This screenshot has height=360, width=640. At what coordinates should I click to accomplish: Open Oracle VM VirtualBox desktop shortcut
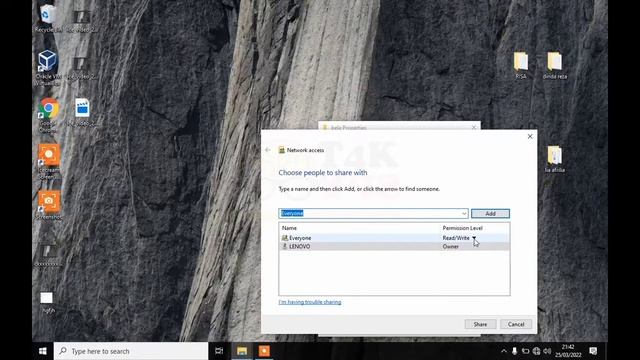(x=48, y=68)
